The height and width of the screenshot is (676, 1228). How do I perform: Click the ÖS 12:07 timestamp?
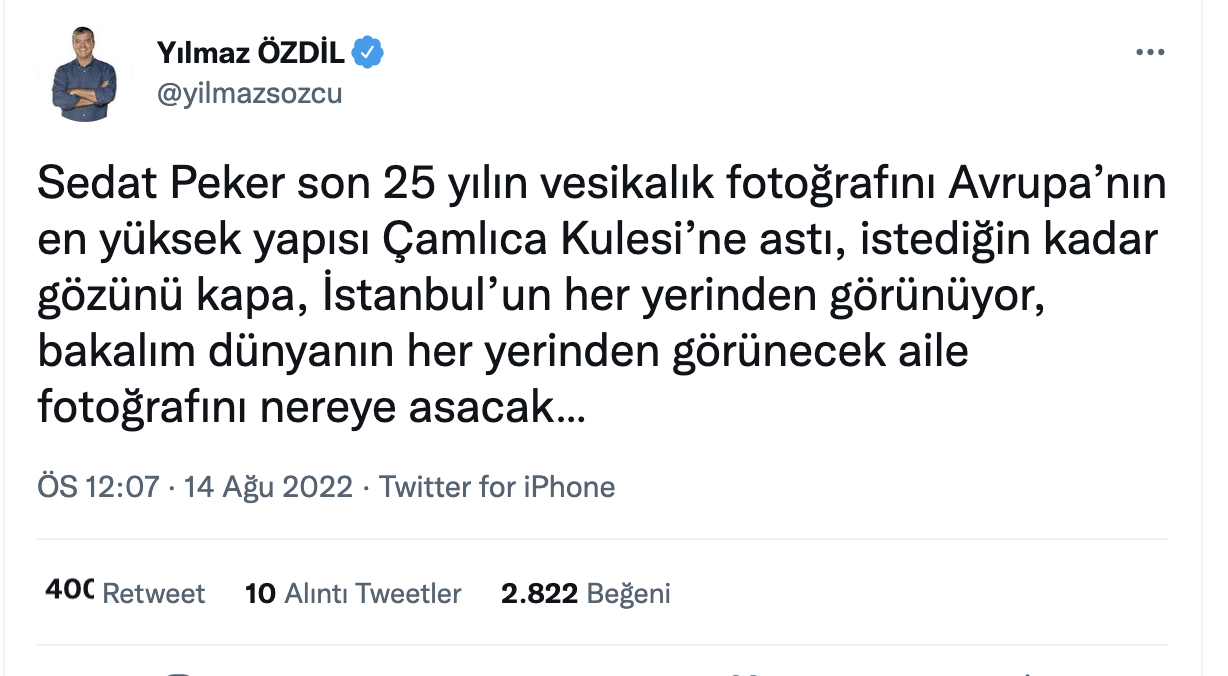[x=98, y=487]
